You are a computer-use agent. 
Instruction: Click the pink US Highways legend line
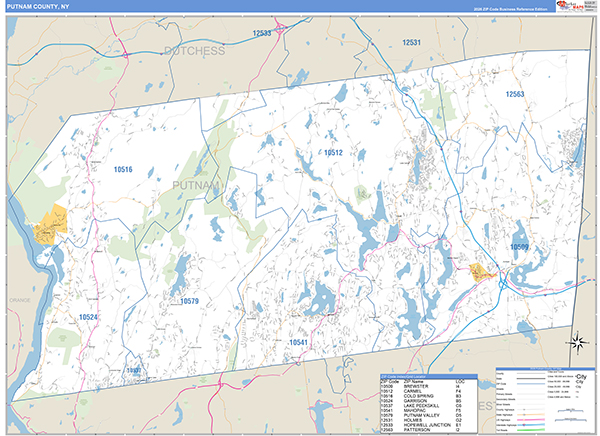click(x=531, y=420)
